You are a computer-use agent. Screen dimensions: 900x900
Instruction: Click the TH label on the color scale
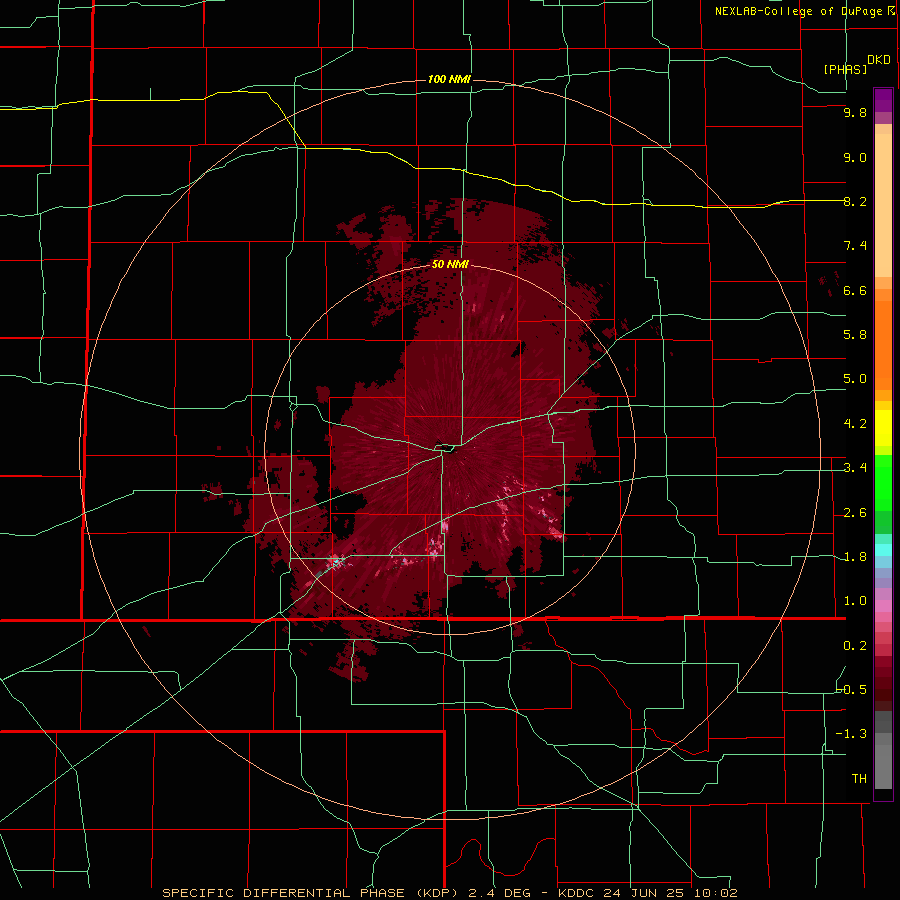859,779
